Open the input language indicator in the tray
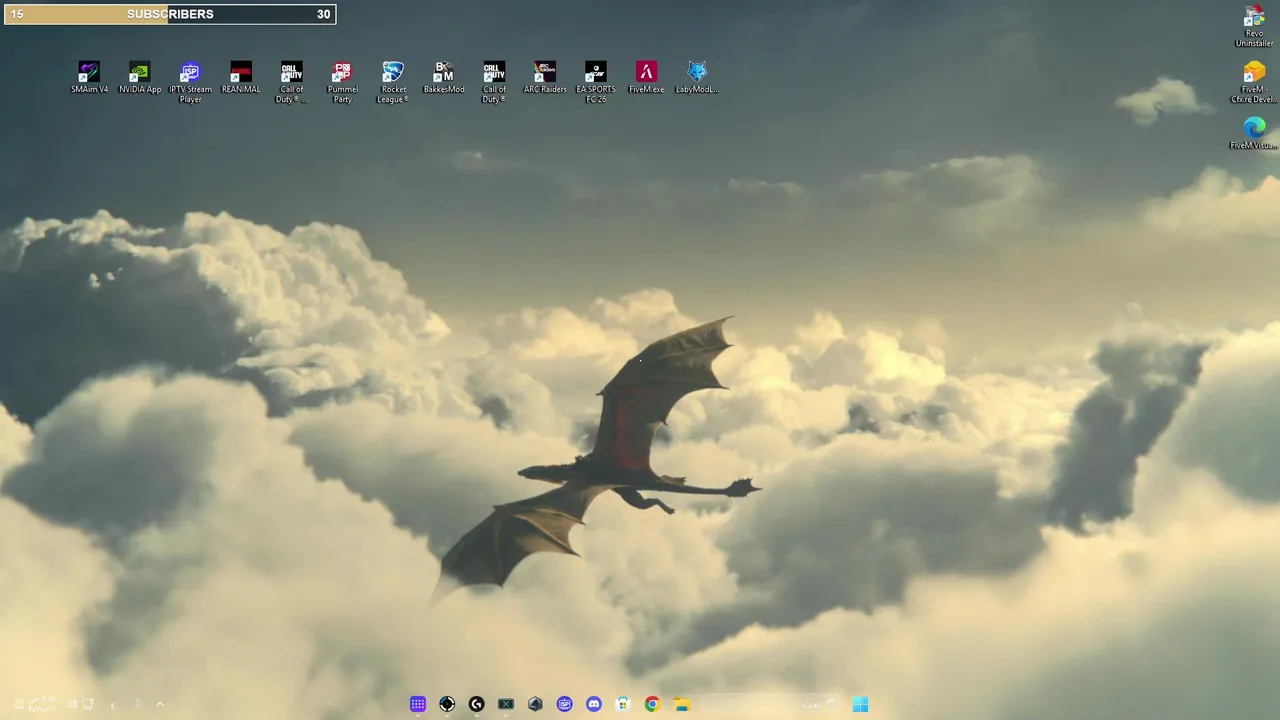Image resolution: width=1280 pixels, height=720 pixels. (x=113, y=705)
